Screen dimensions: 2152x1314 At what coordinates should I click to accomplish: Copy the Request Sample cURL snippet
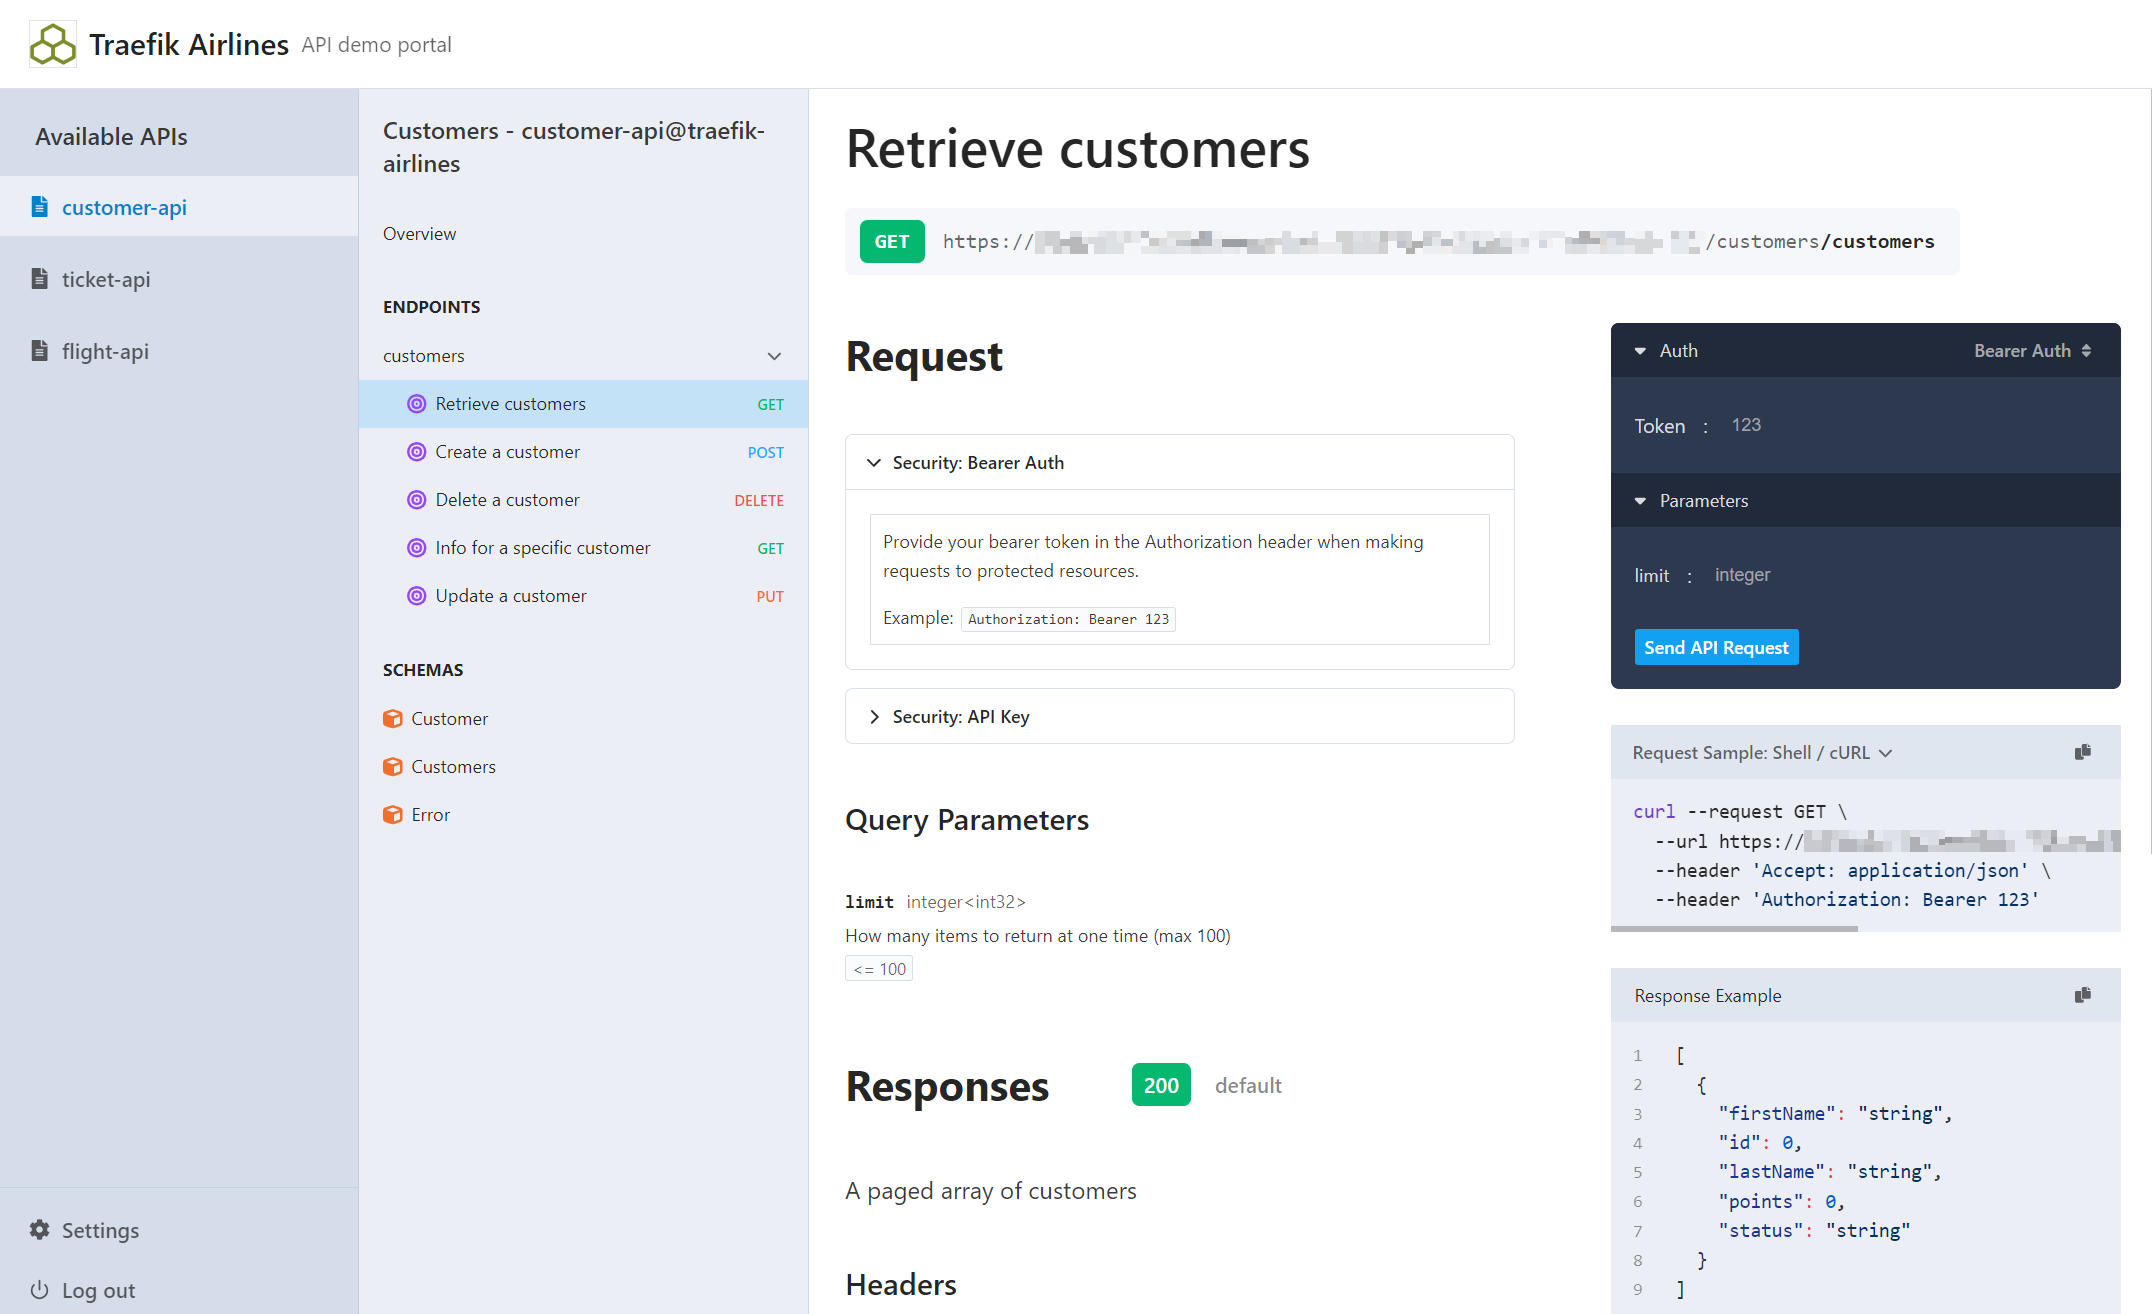[x=2083, y=752]
